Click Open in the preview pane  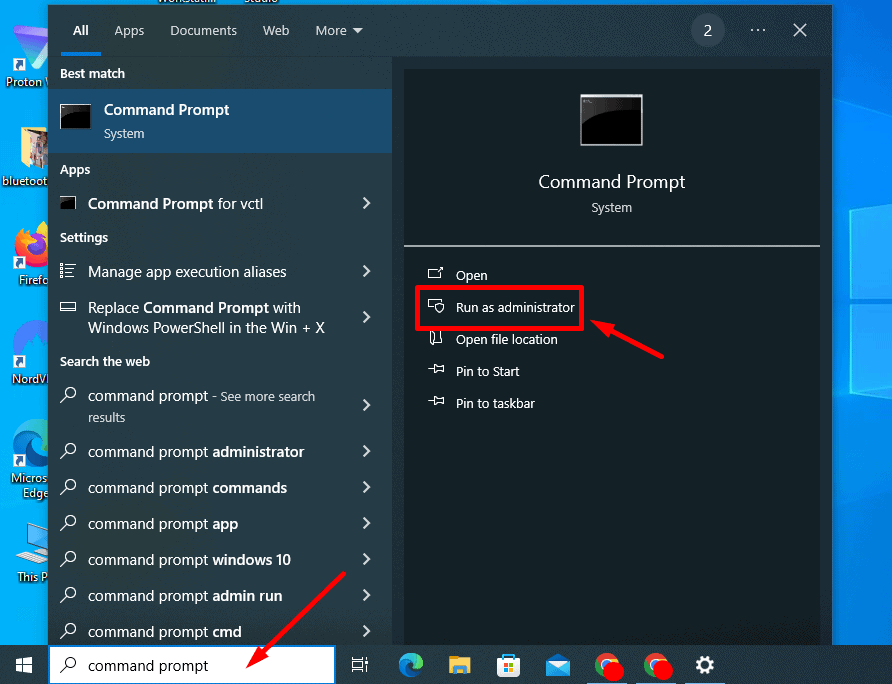(471, 275)
